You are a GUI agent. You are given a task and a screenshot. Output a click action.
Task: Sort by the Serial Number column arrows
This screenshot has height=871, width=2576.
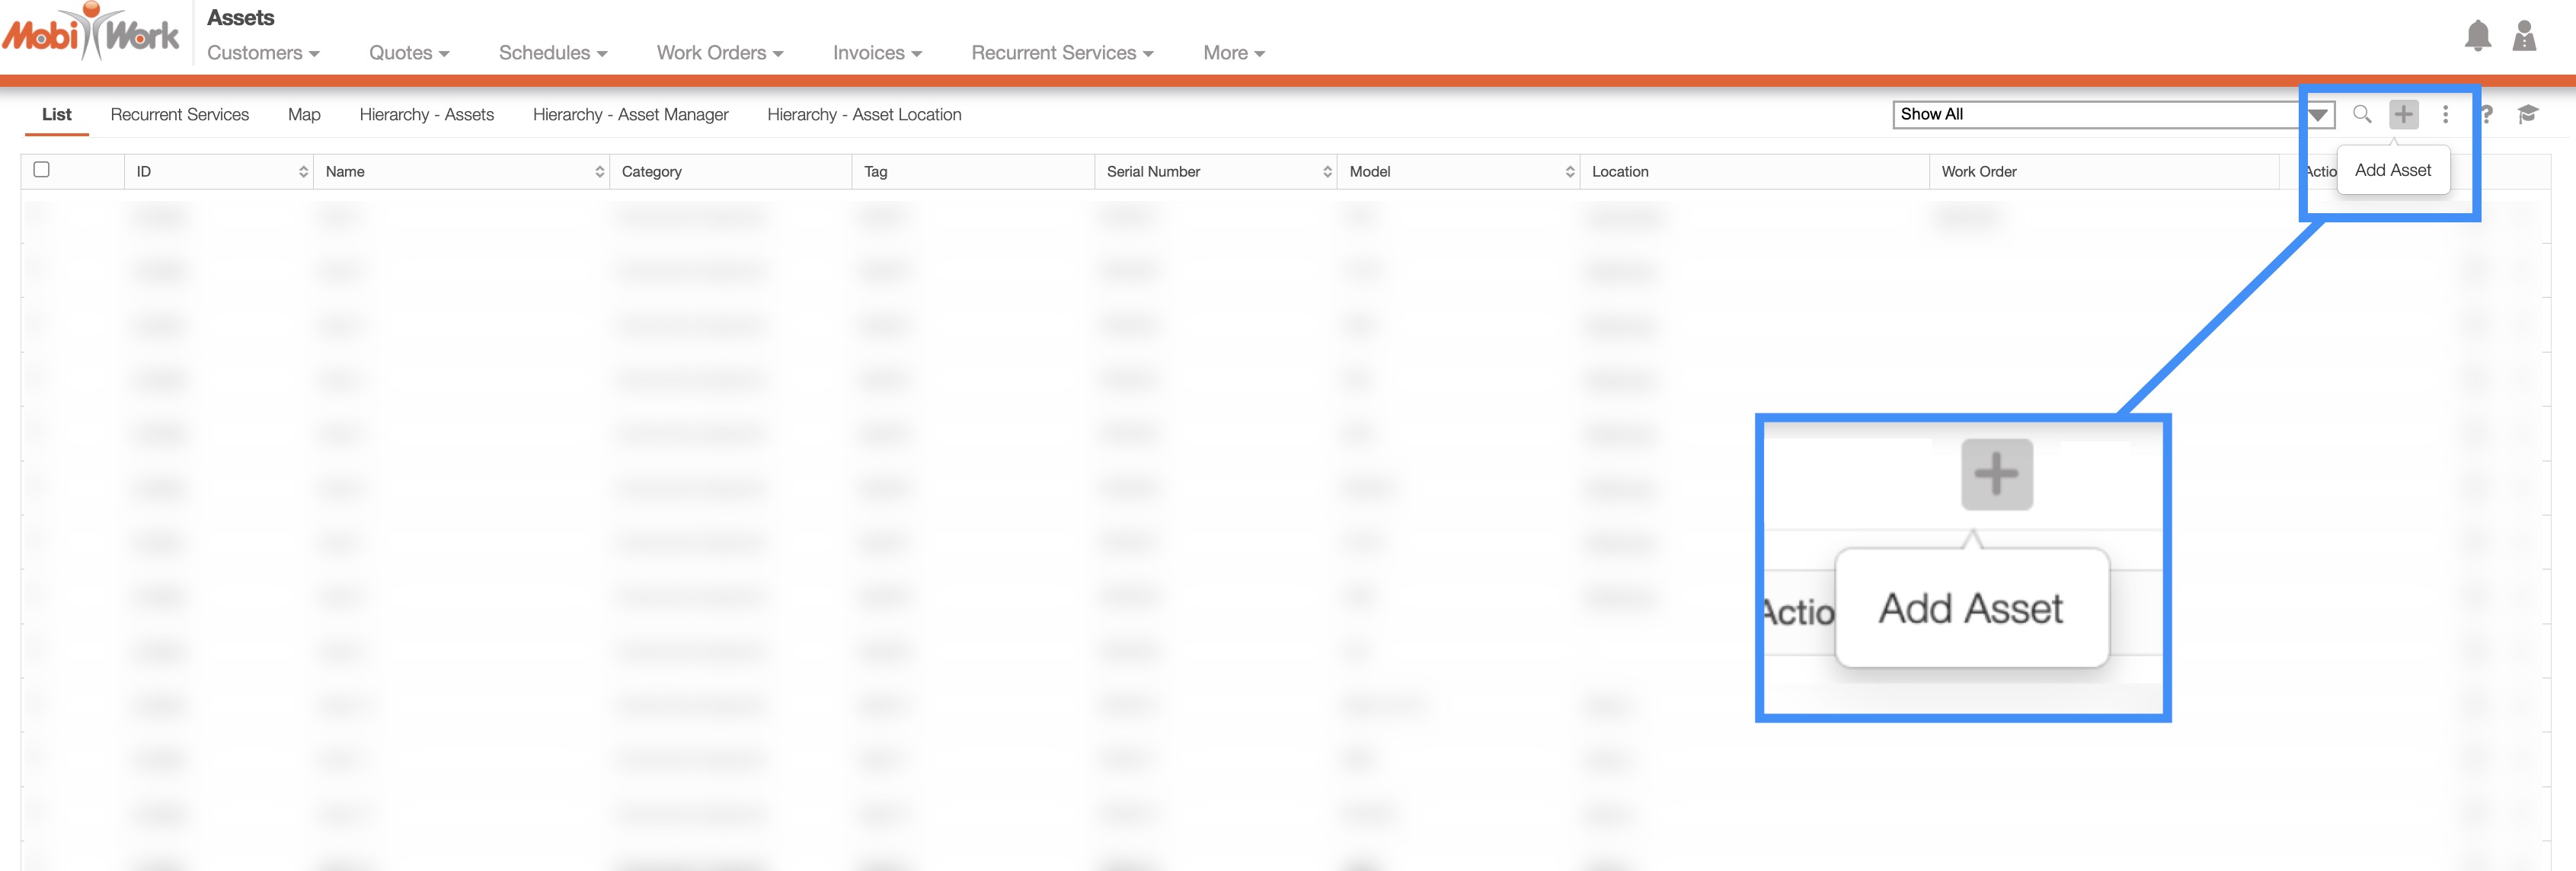[1327, 172]
